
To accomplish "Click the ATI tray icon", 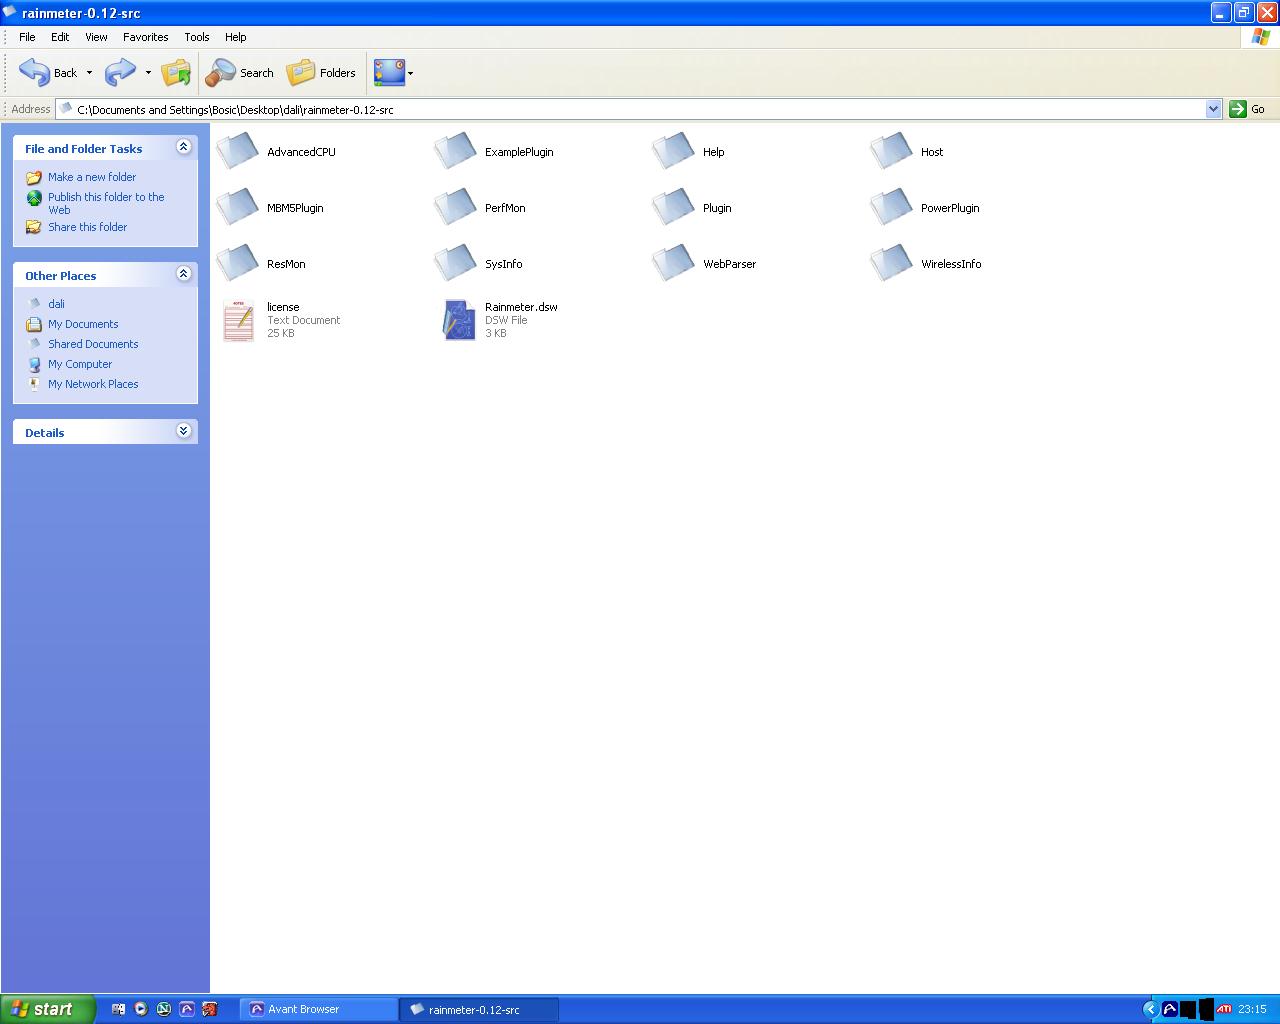I will (1224, 1009).
